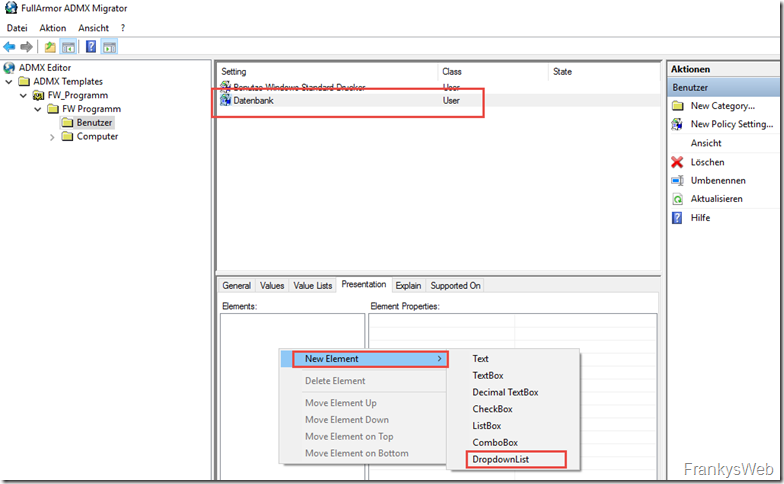Click the blue Help toolbar icon

91,47
